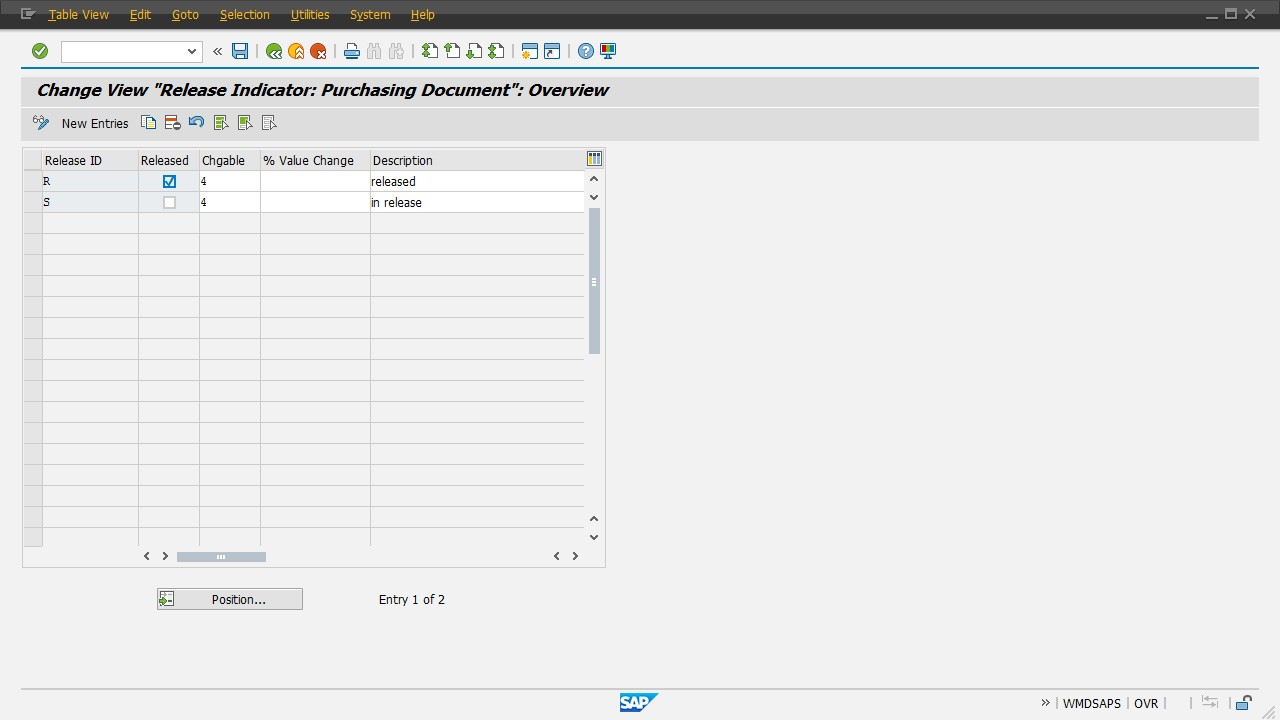The image size is (1280, 720).
Task: Click the Undo Change icon
Action: click(196, 123)
